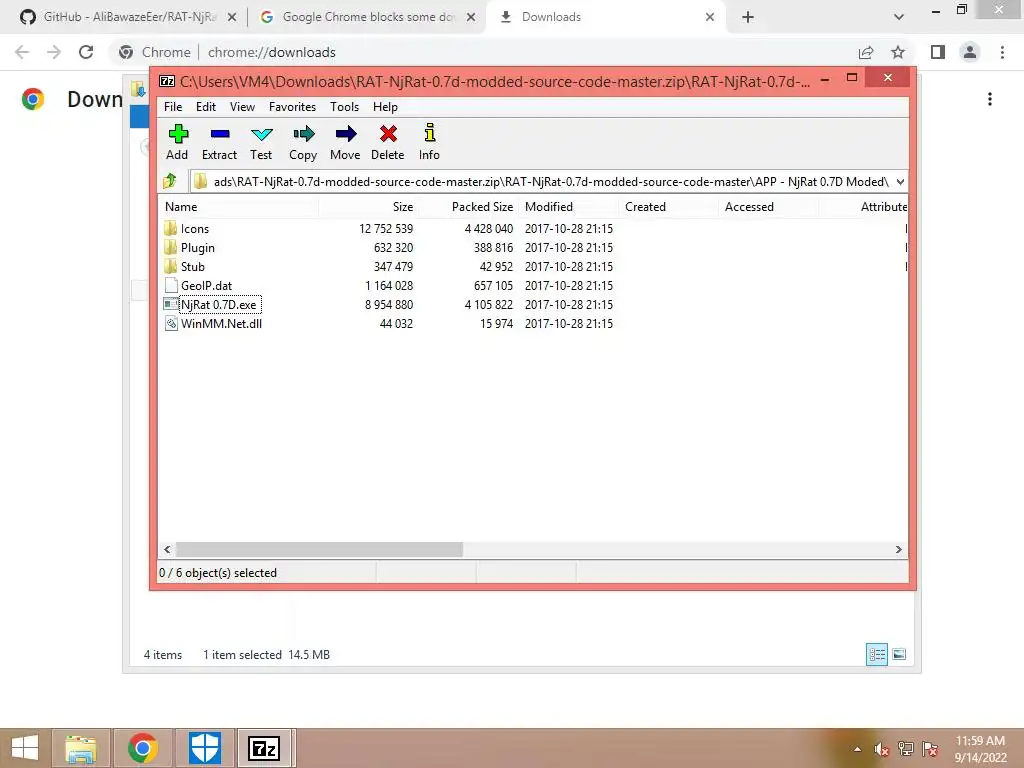Click horizontal scrollbar thumb in 7-Zip
1024x768 pixels.
pos(319,550)
